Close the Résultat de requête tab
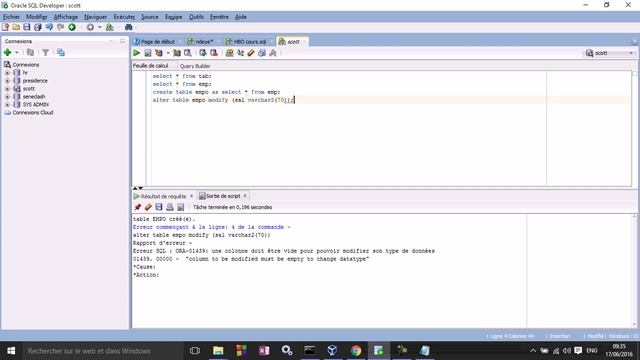640x360 pixels. (x=191, y=196)
